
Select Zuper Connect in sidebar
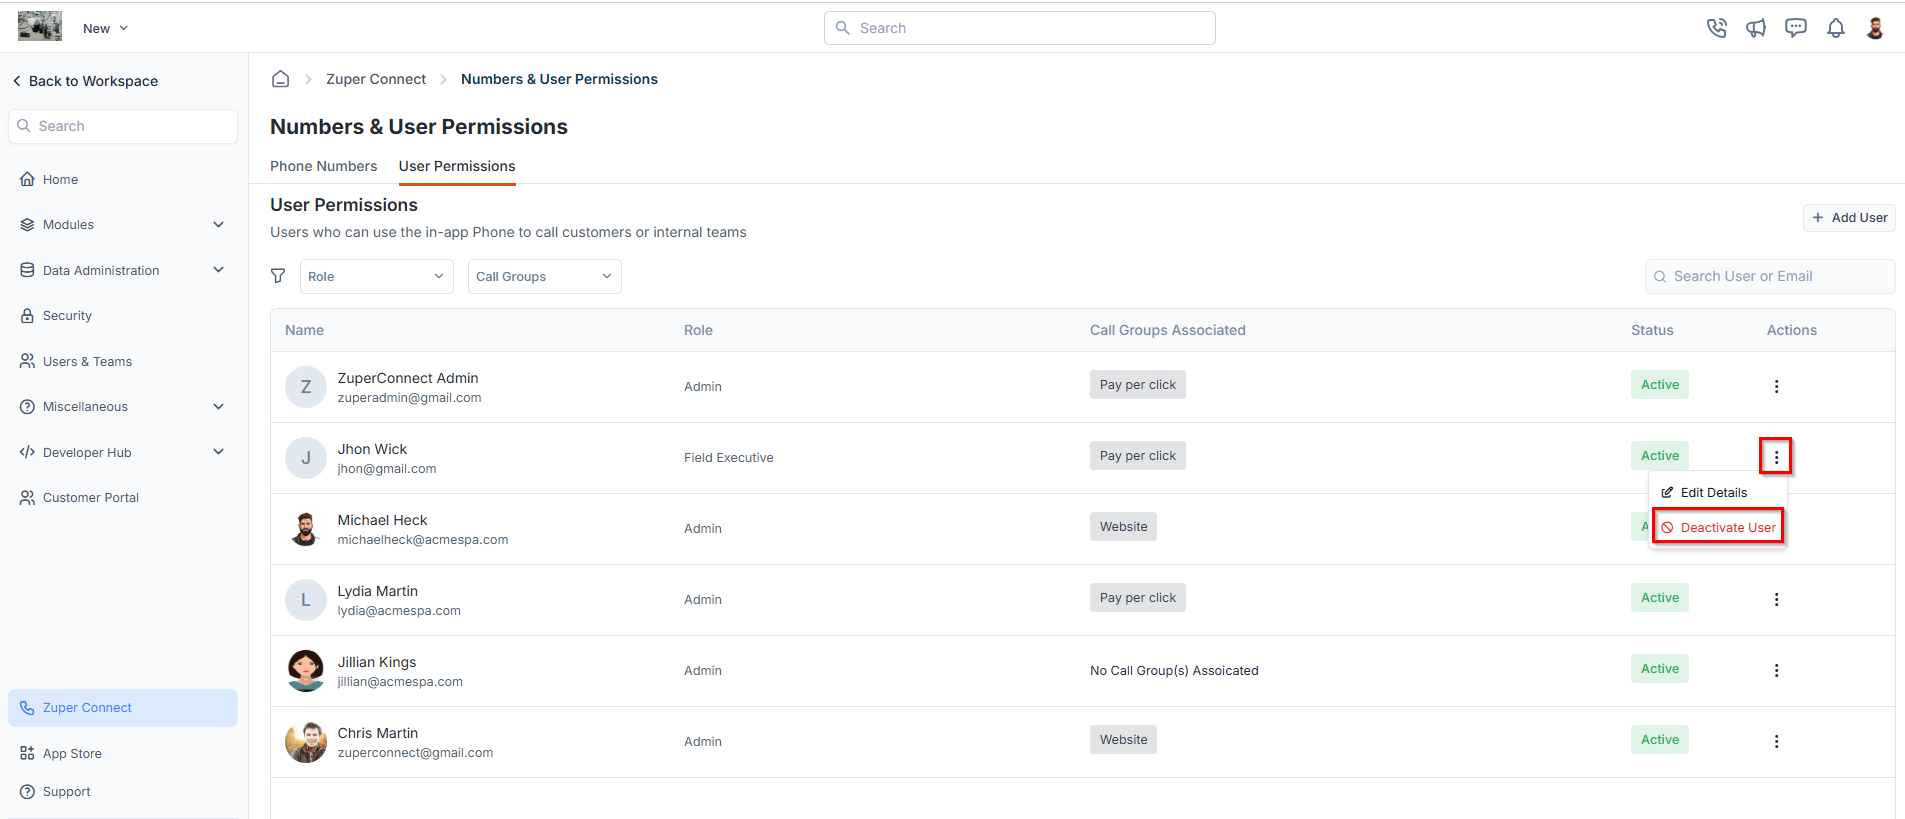coord(123,708)
